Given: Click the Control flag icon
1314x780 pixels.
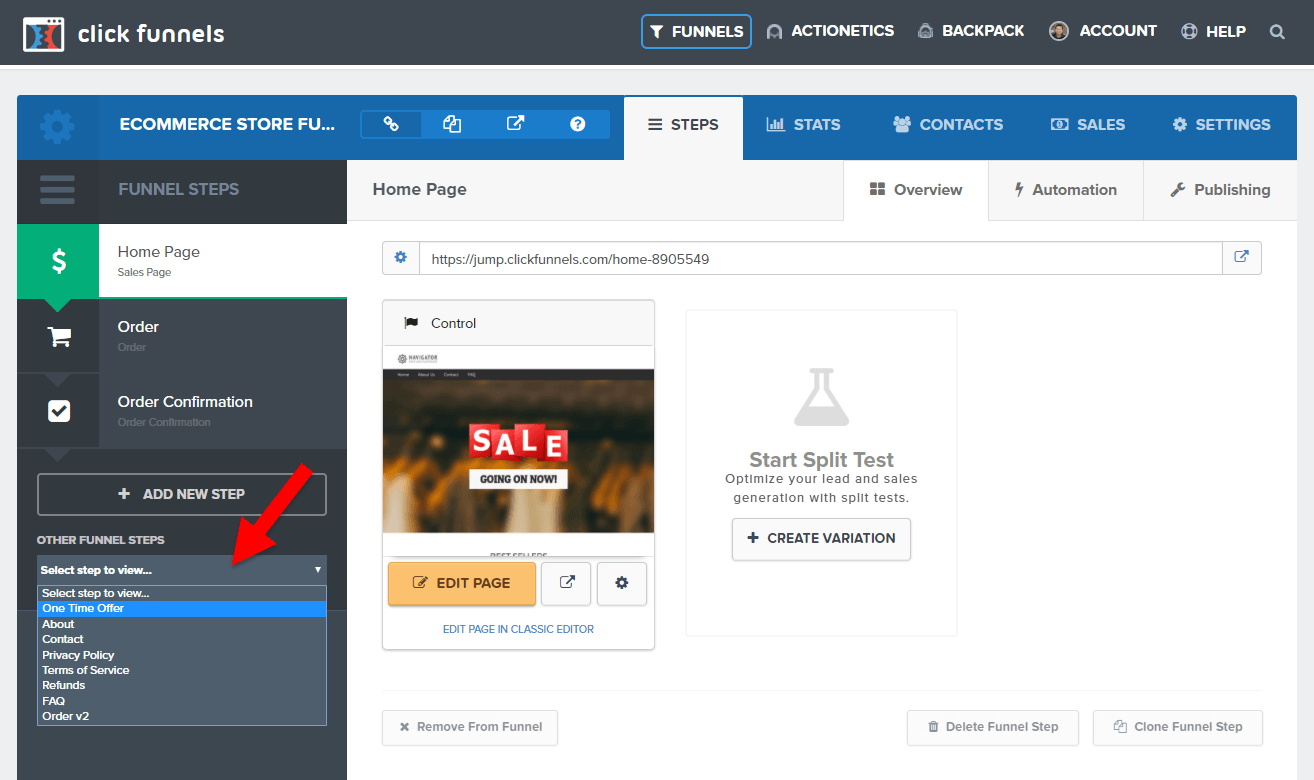Looking at the screenshot, I should click(411, 323).
